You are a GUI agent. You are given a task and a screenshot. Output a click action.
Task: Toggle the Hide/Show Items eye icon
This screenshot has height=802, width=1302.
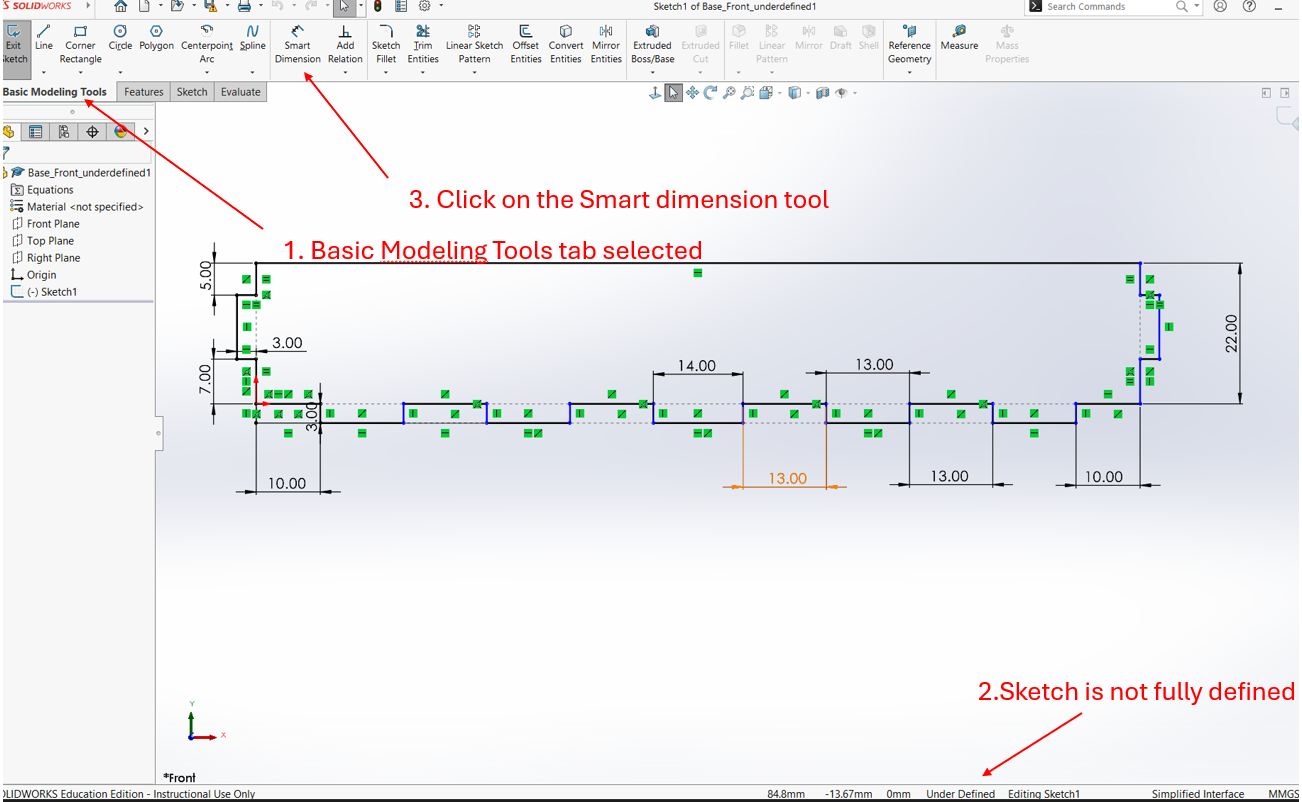[842, 93]
